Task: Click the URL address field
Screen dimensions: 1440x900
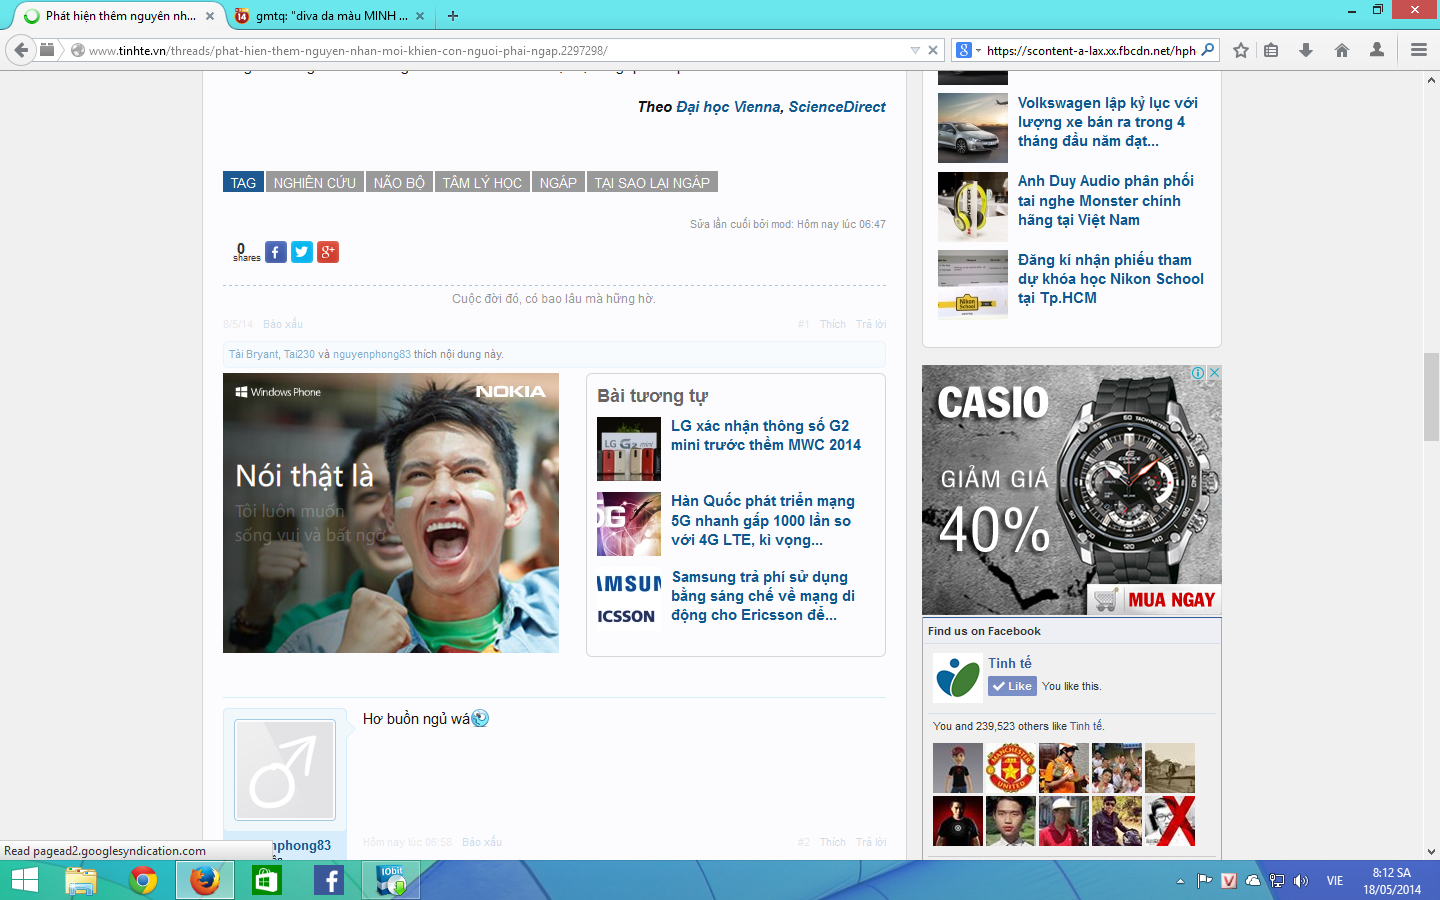Action: [x=495, y=50]
